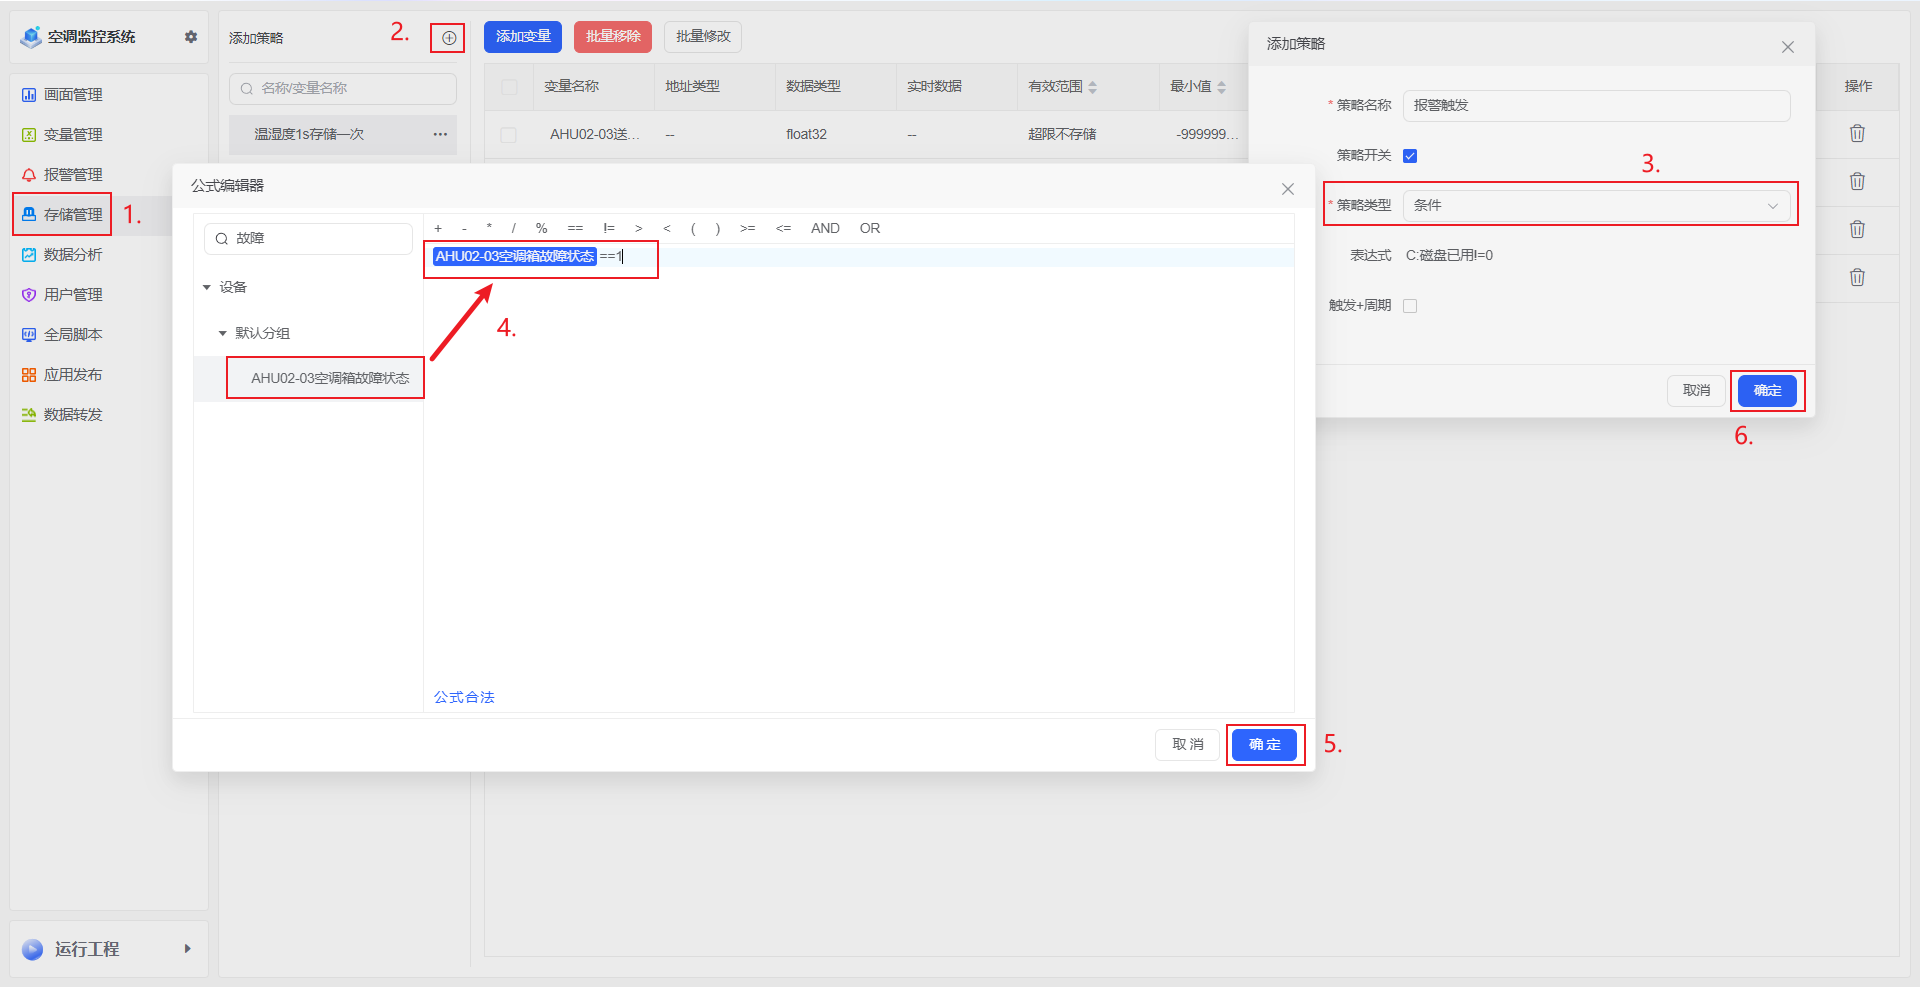Click the 运行工程 play icon
Image resolution: width=1920 pixels, height=987 pixels.
33,949
